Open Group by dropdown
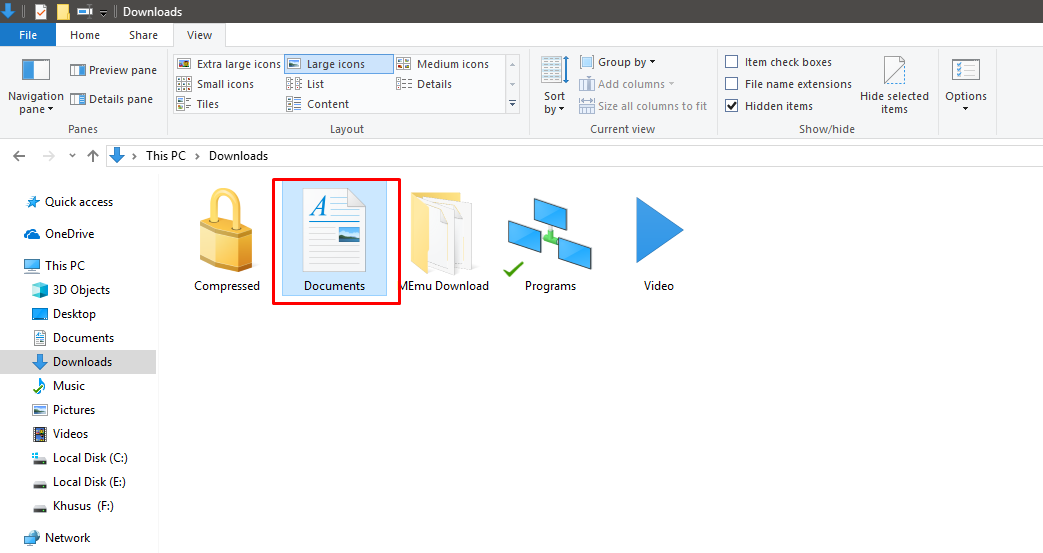 coord(617,62)
